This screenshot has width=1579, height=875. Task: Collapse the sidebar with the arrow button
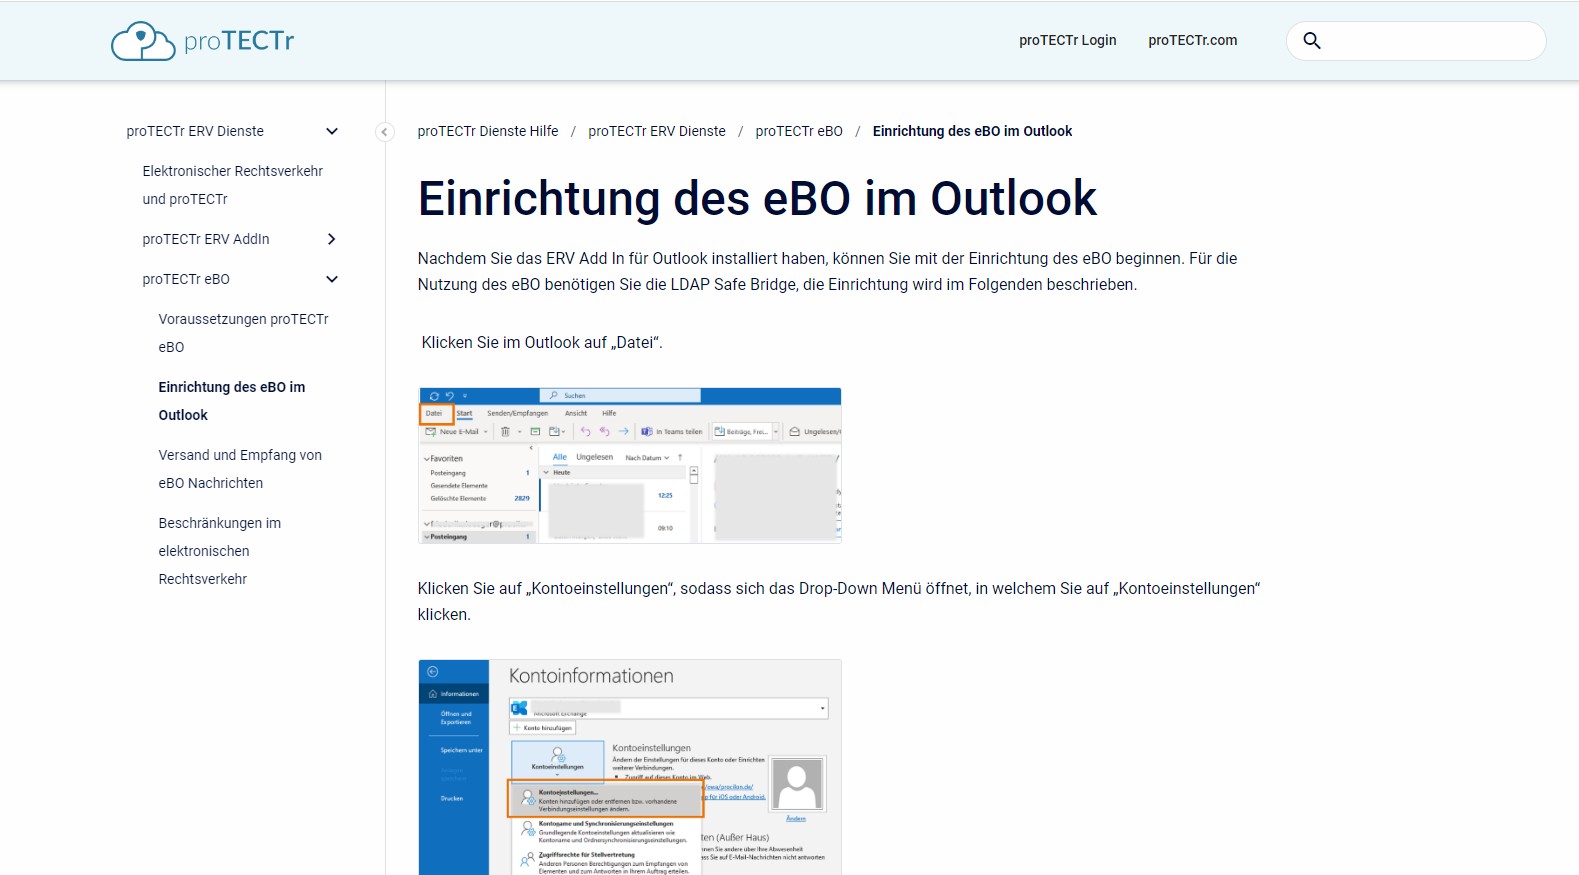click(385, 132)
